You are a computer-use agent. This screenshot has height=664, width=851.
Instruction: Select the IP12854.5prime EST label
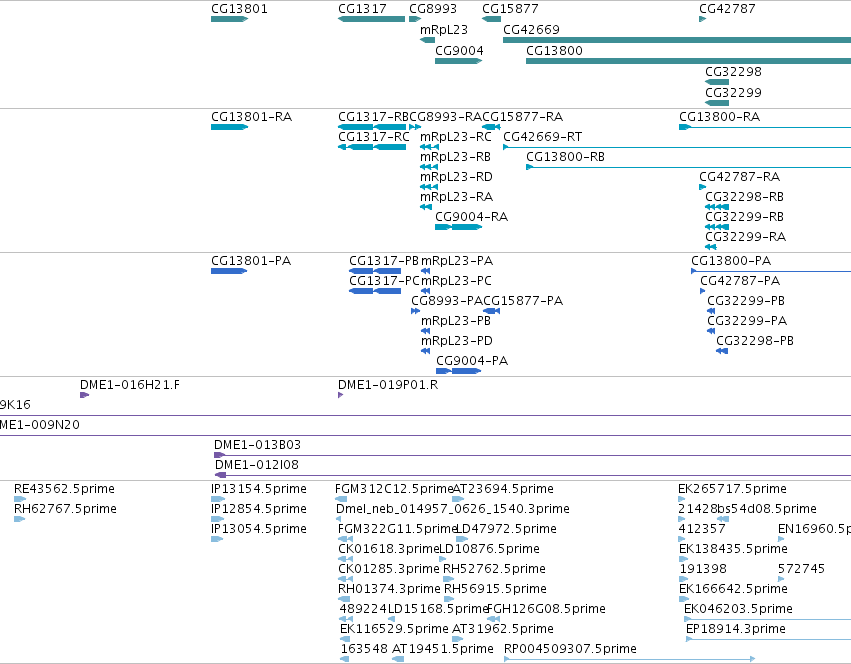(259, 509)
